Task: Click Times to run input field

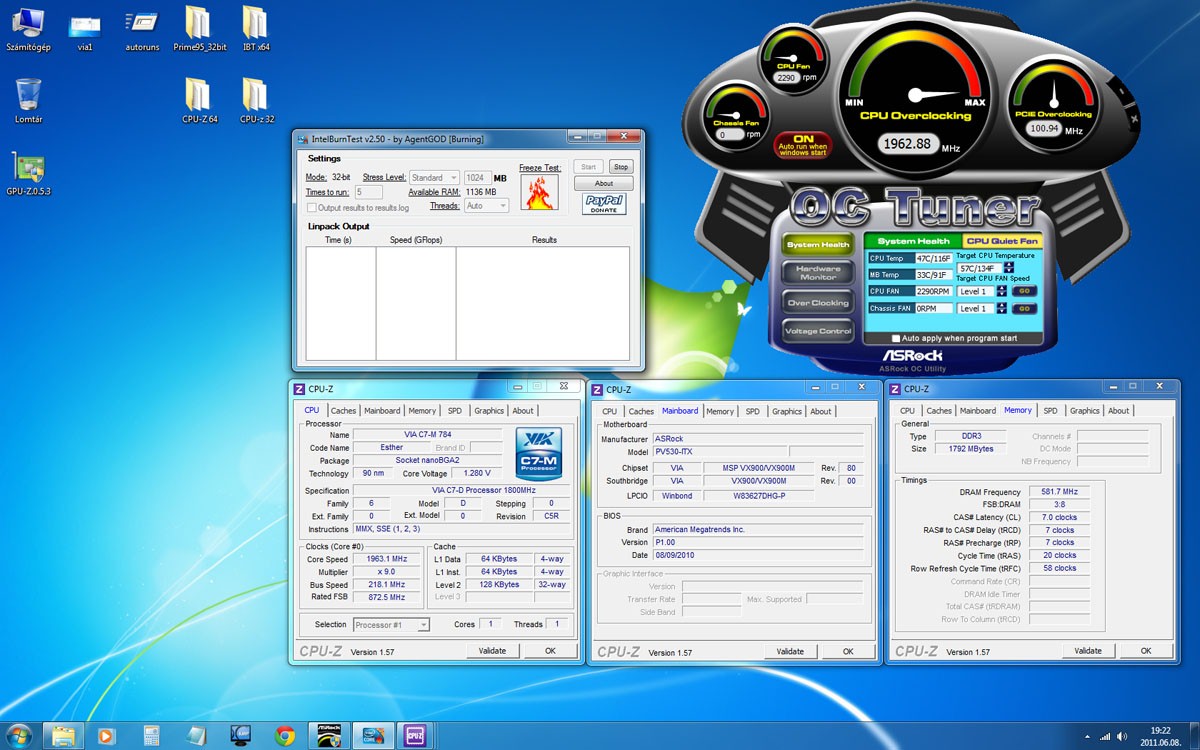Action: [368, 192]
